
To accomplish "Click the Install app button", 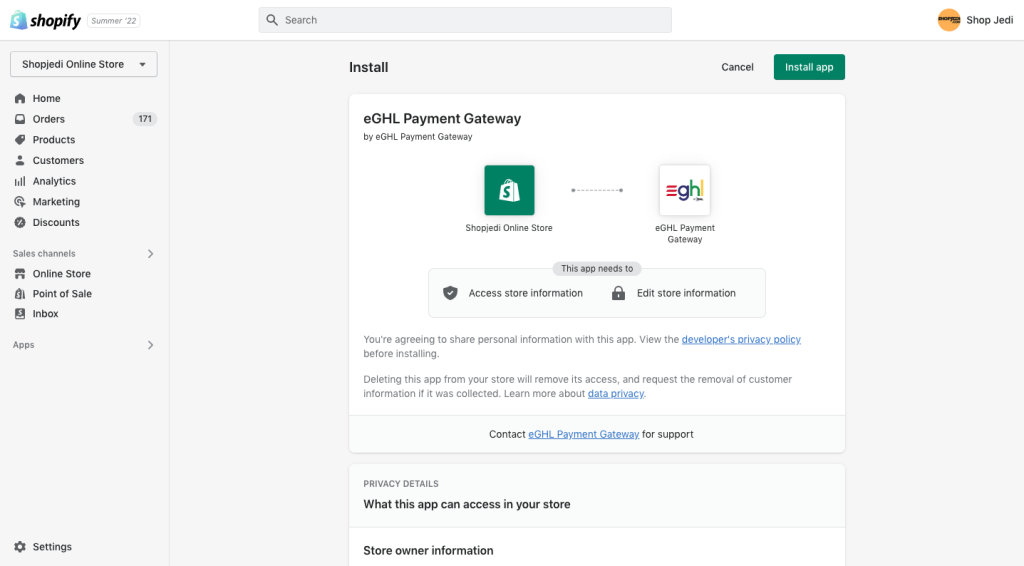I will point(809,67).
